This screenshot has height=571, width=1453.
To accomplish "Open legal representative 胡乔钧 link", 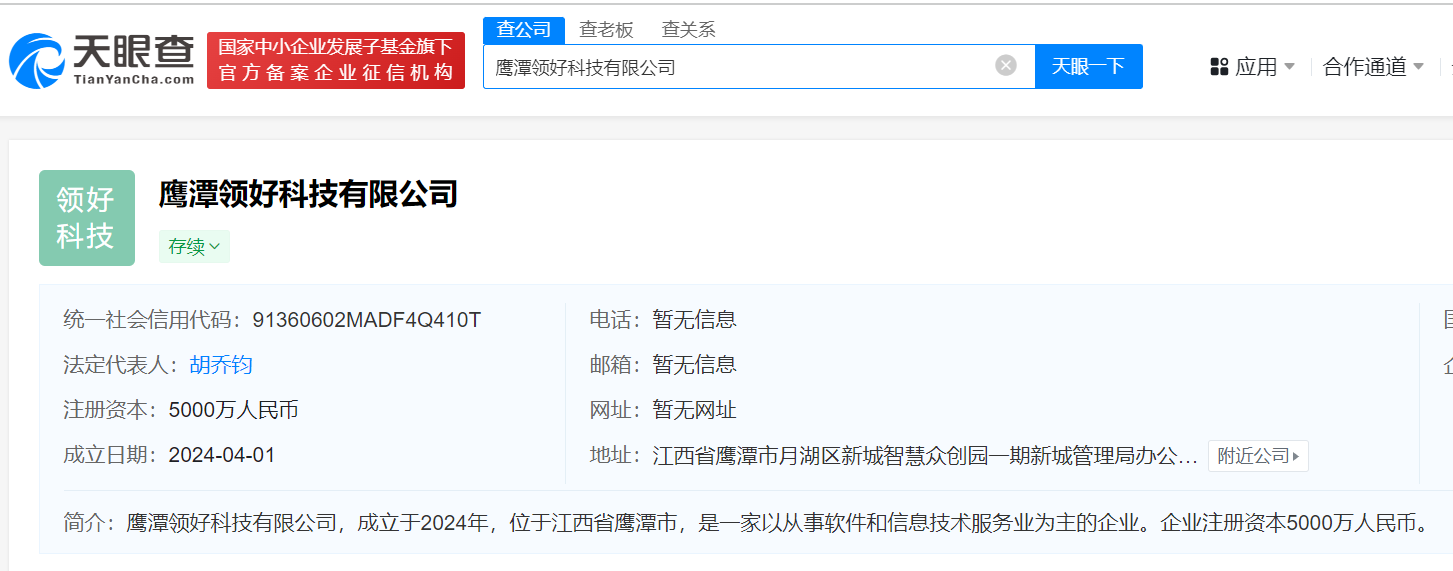I will 221,365.
